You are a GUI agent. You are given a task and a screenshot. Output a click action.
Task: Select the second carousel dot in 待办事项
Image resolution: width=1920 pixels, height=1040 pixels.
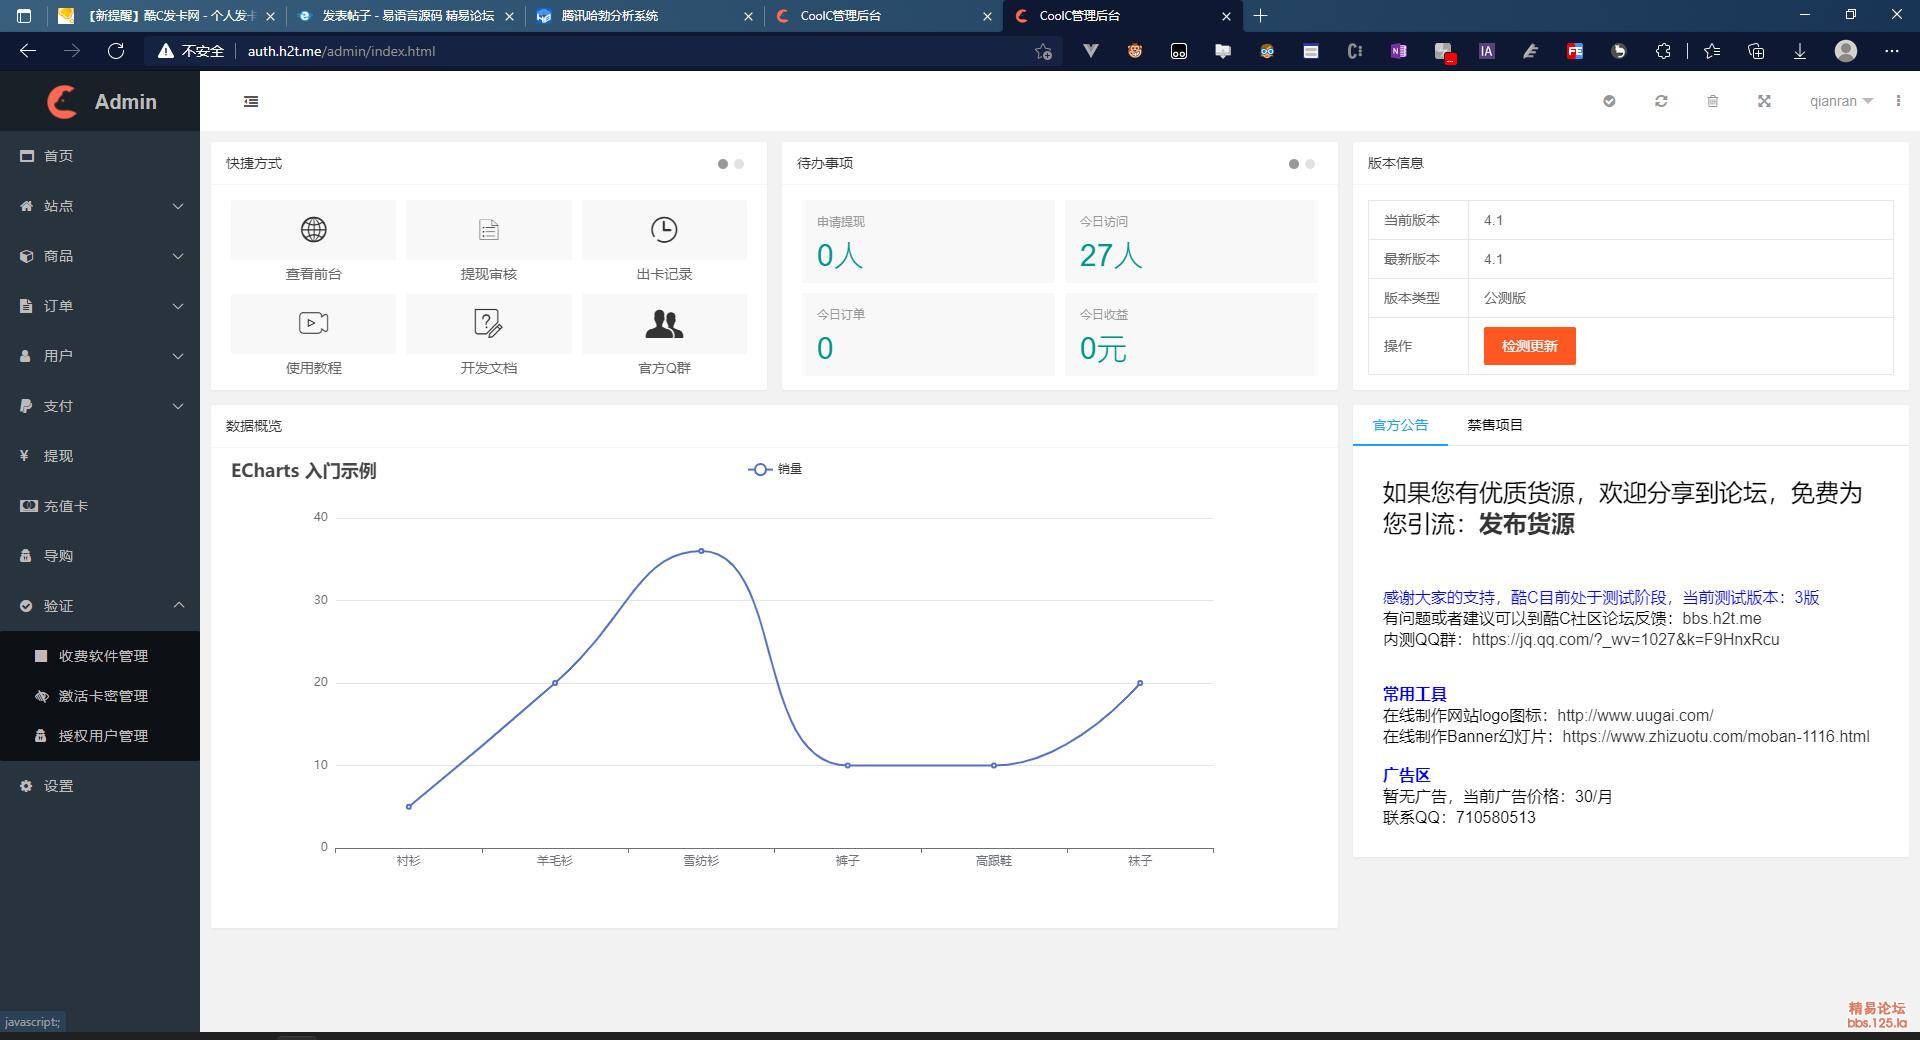coord(1308,163)
